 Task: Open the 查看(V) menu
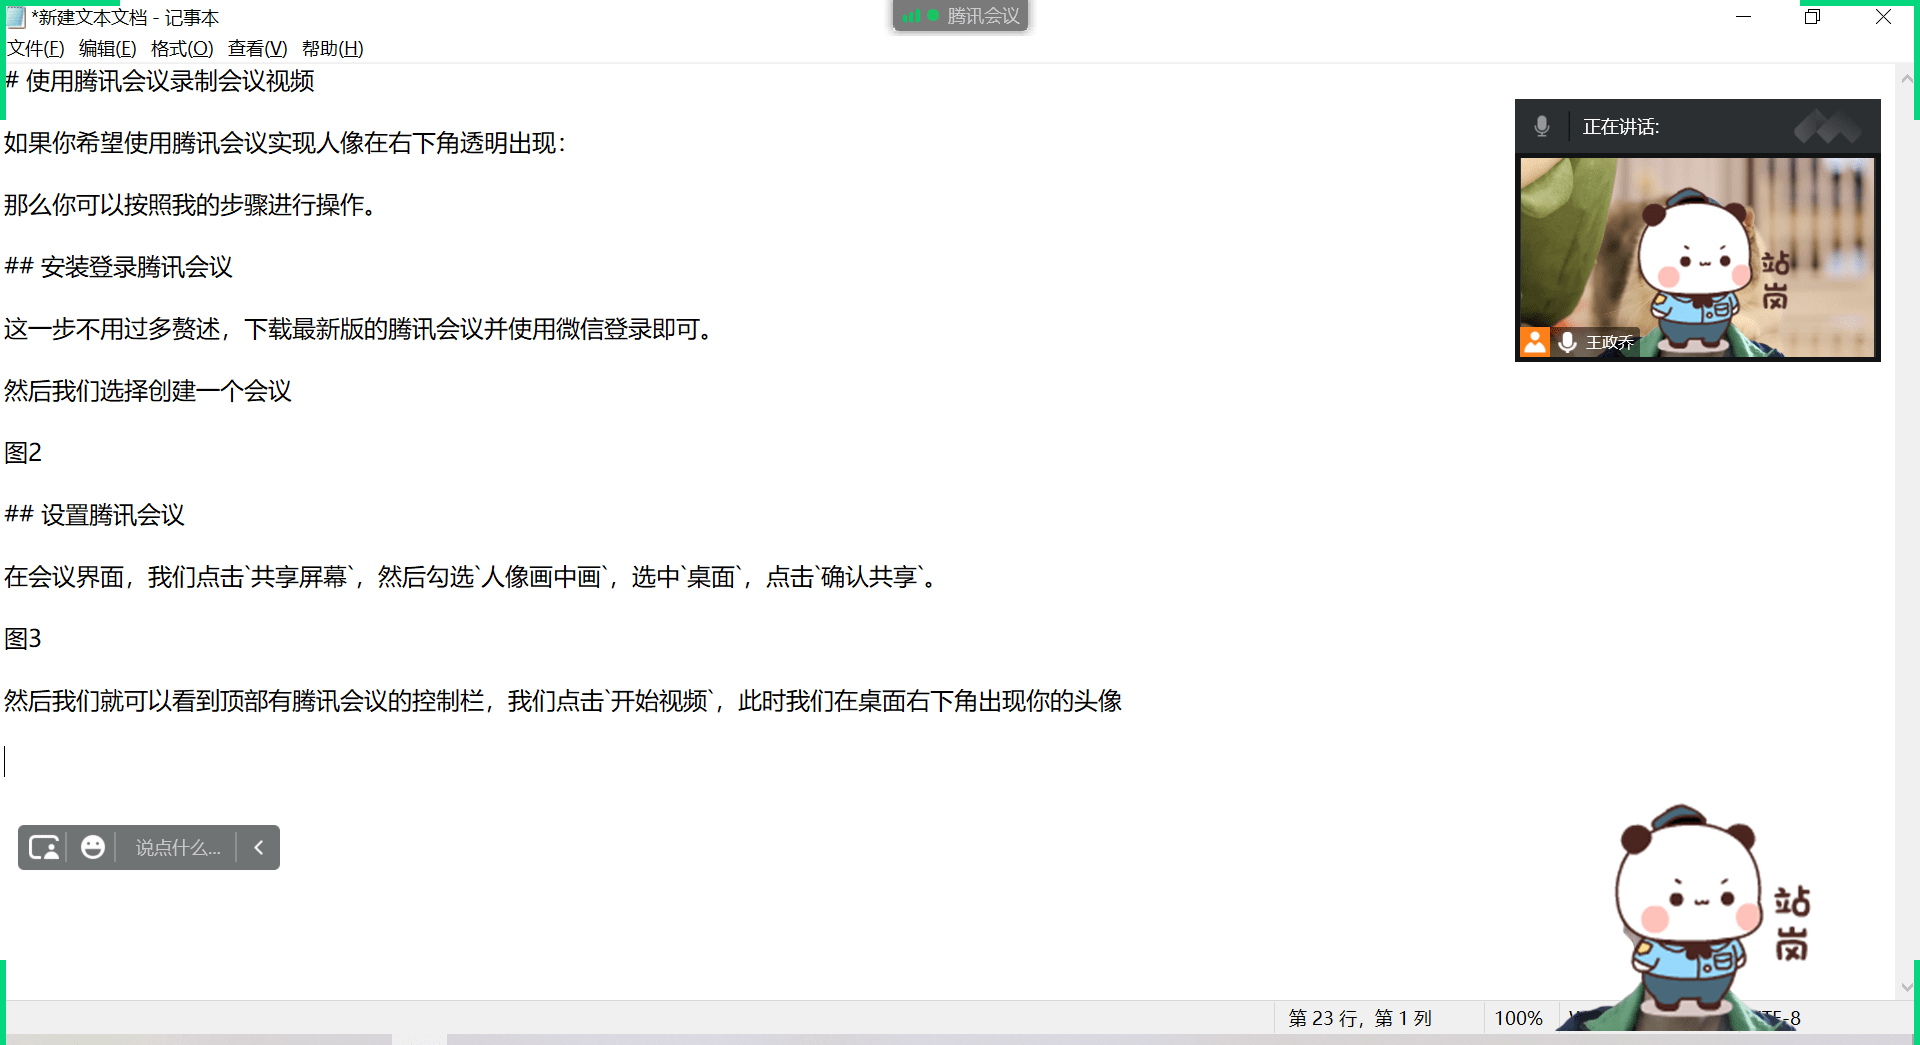(257, 48)
